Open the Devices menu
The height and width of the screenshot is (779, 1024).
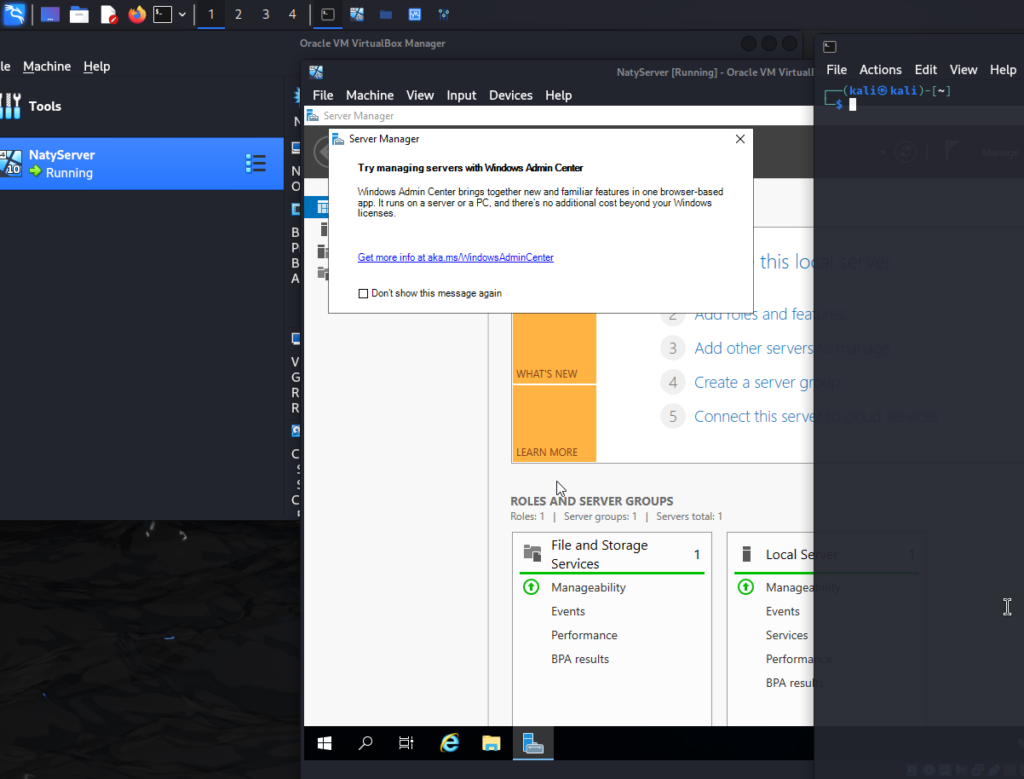pyautogui.click(x=511, y=95)
